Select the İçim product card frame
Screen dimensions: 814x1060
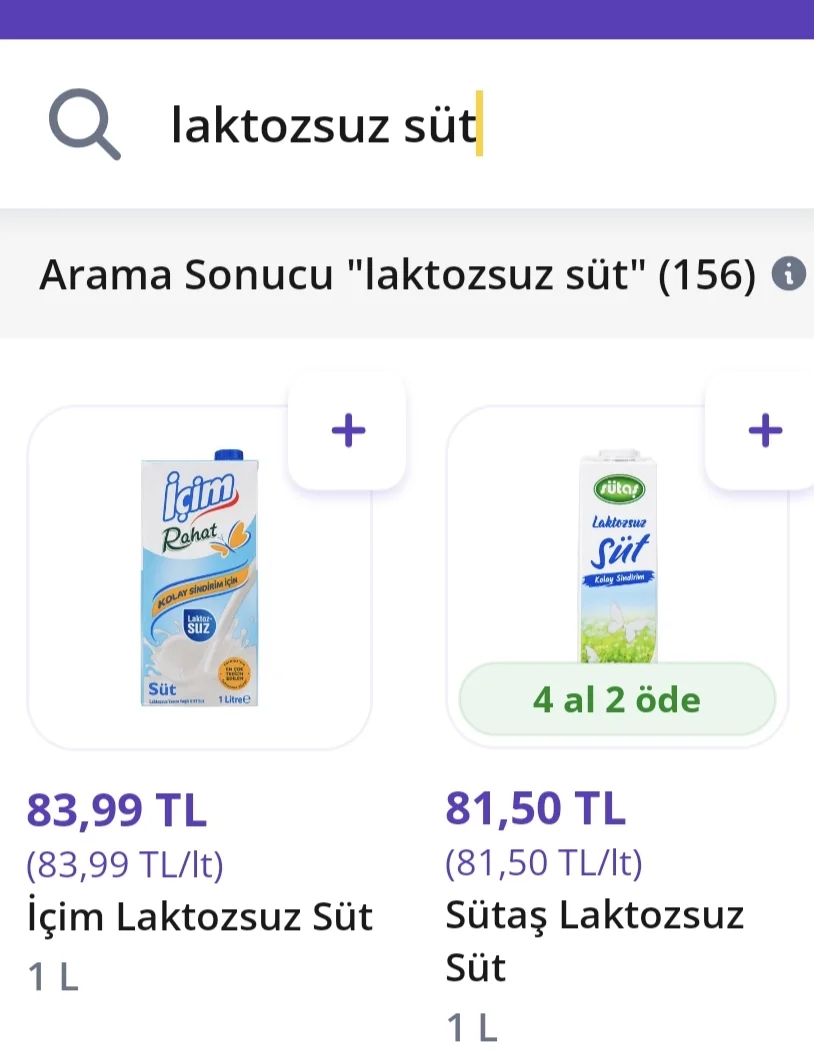(199, 578)
